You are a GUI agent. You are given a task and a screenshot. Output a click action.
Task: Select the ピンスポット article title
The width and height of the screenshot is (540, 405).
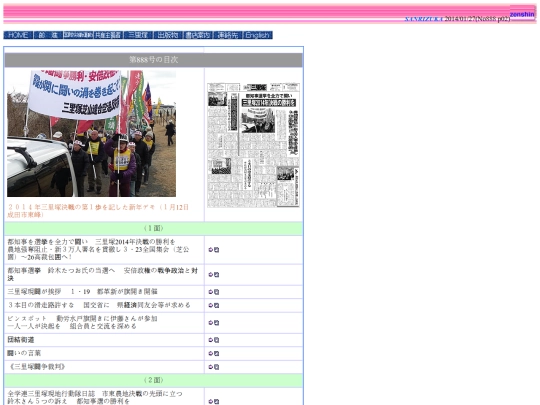82,322
